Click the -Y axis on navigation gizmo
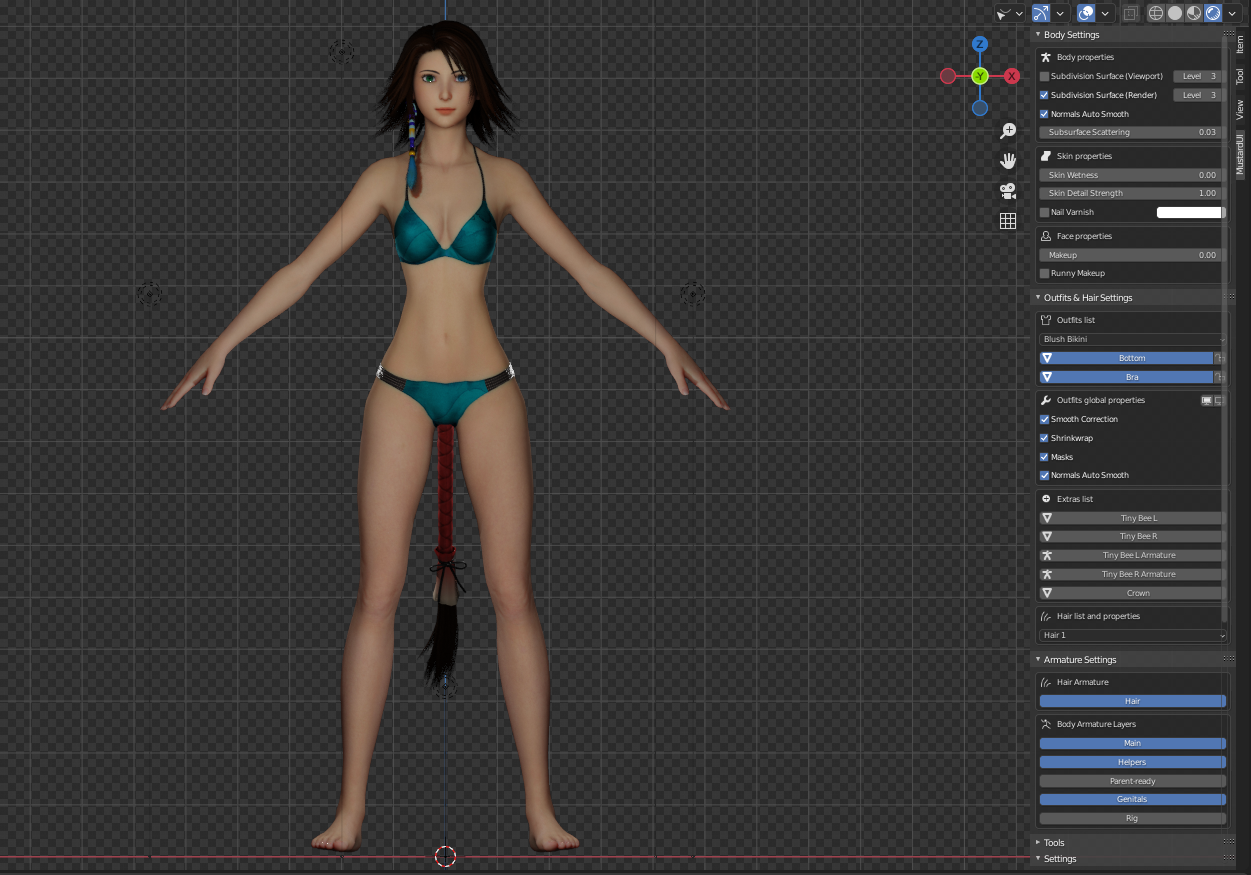Viewport: 1251px width, 875px height. 980,76
